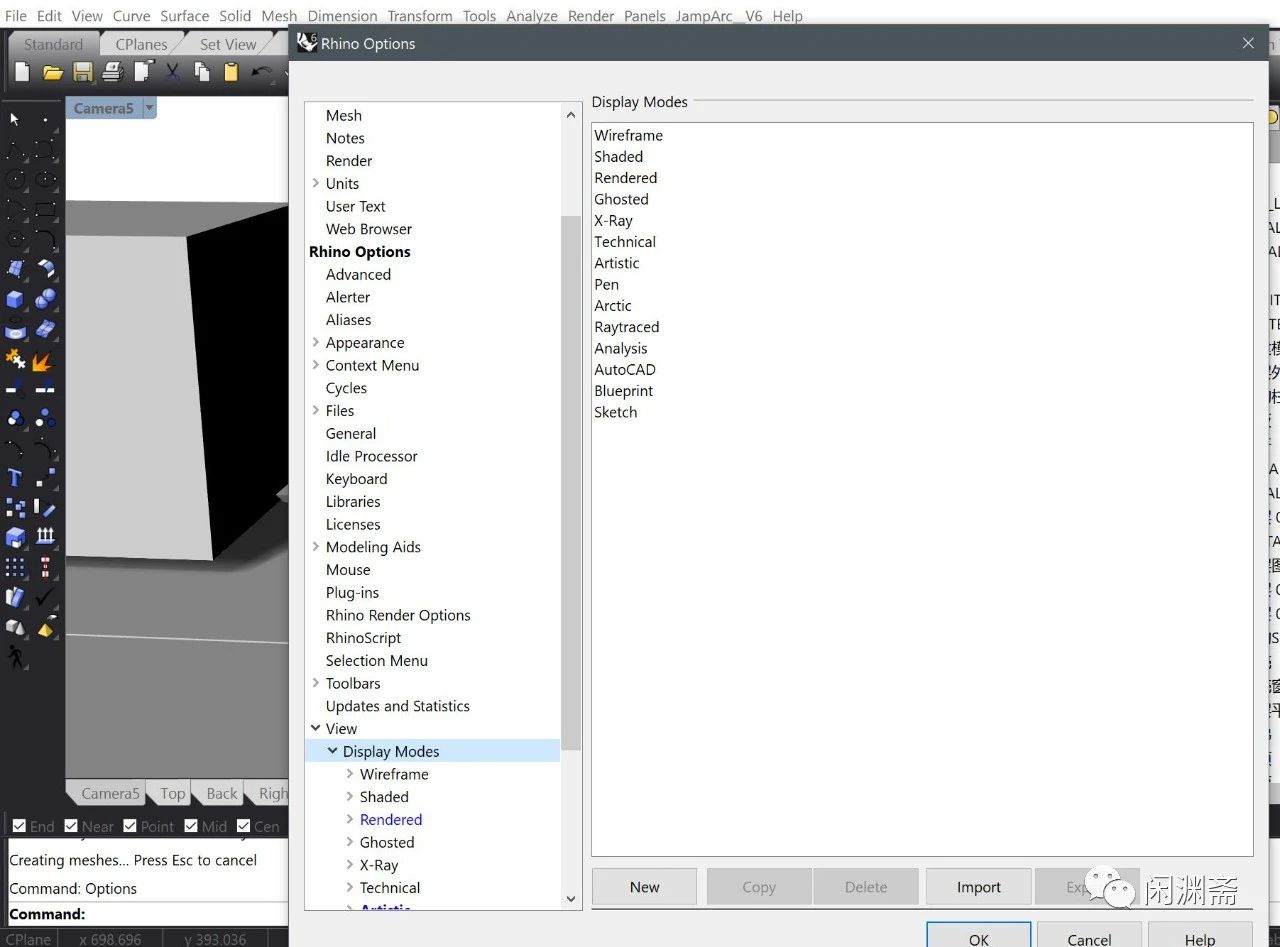
Task: Click the options tree vertical scrollbar thumb
Action: [x=571, y=483]
